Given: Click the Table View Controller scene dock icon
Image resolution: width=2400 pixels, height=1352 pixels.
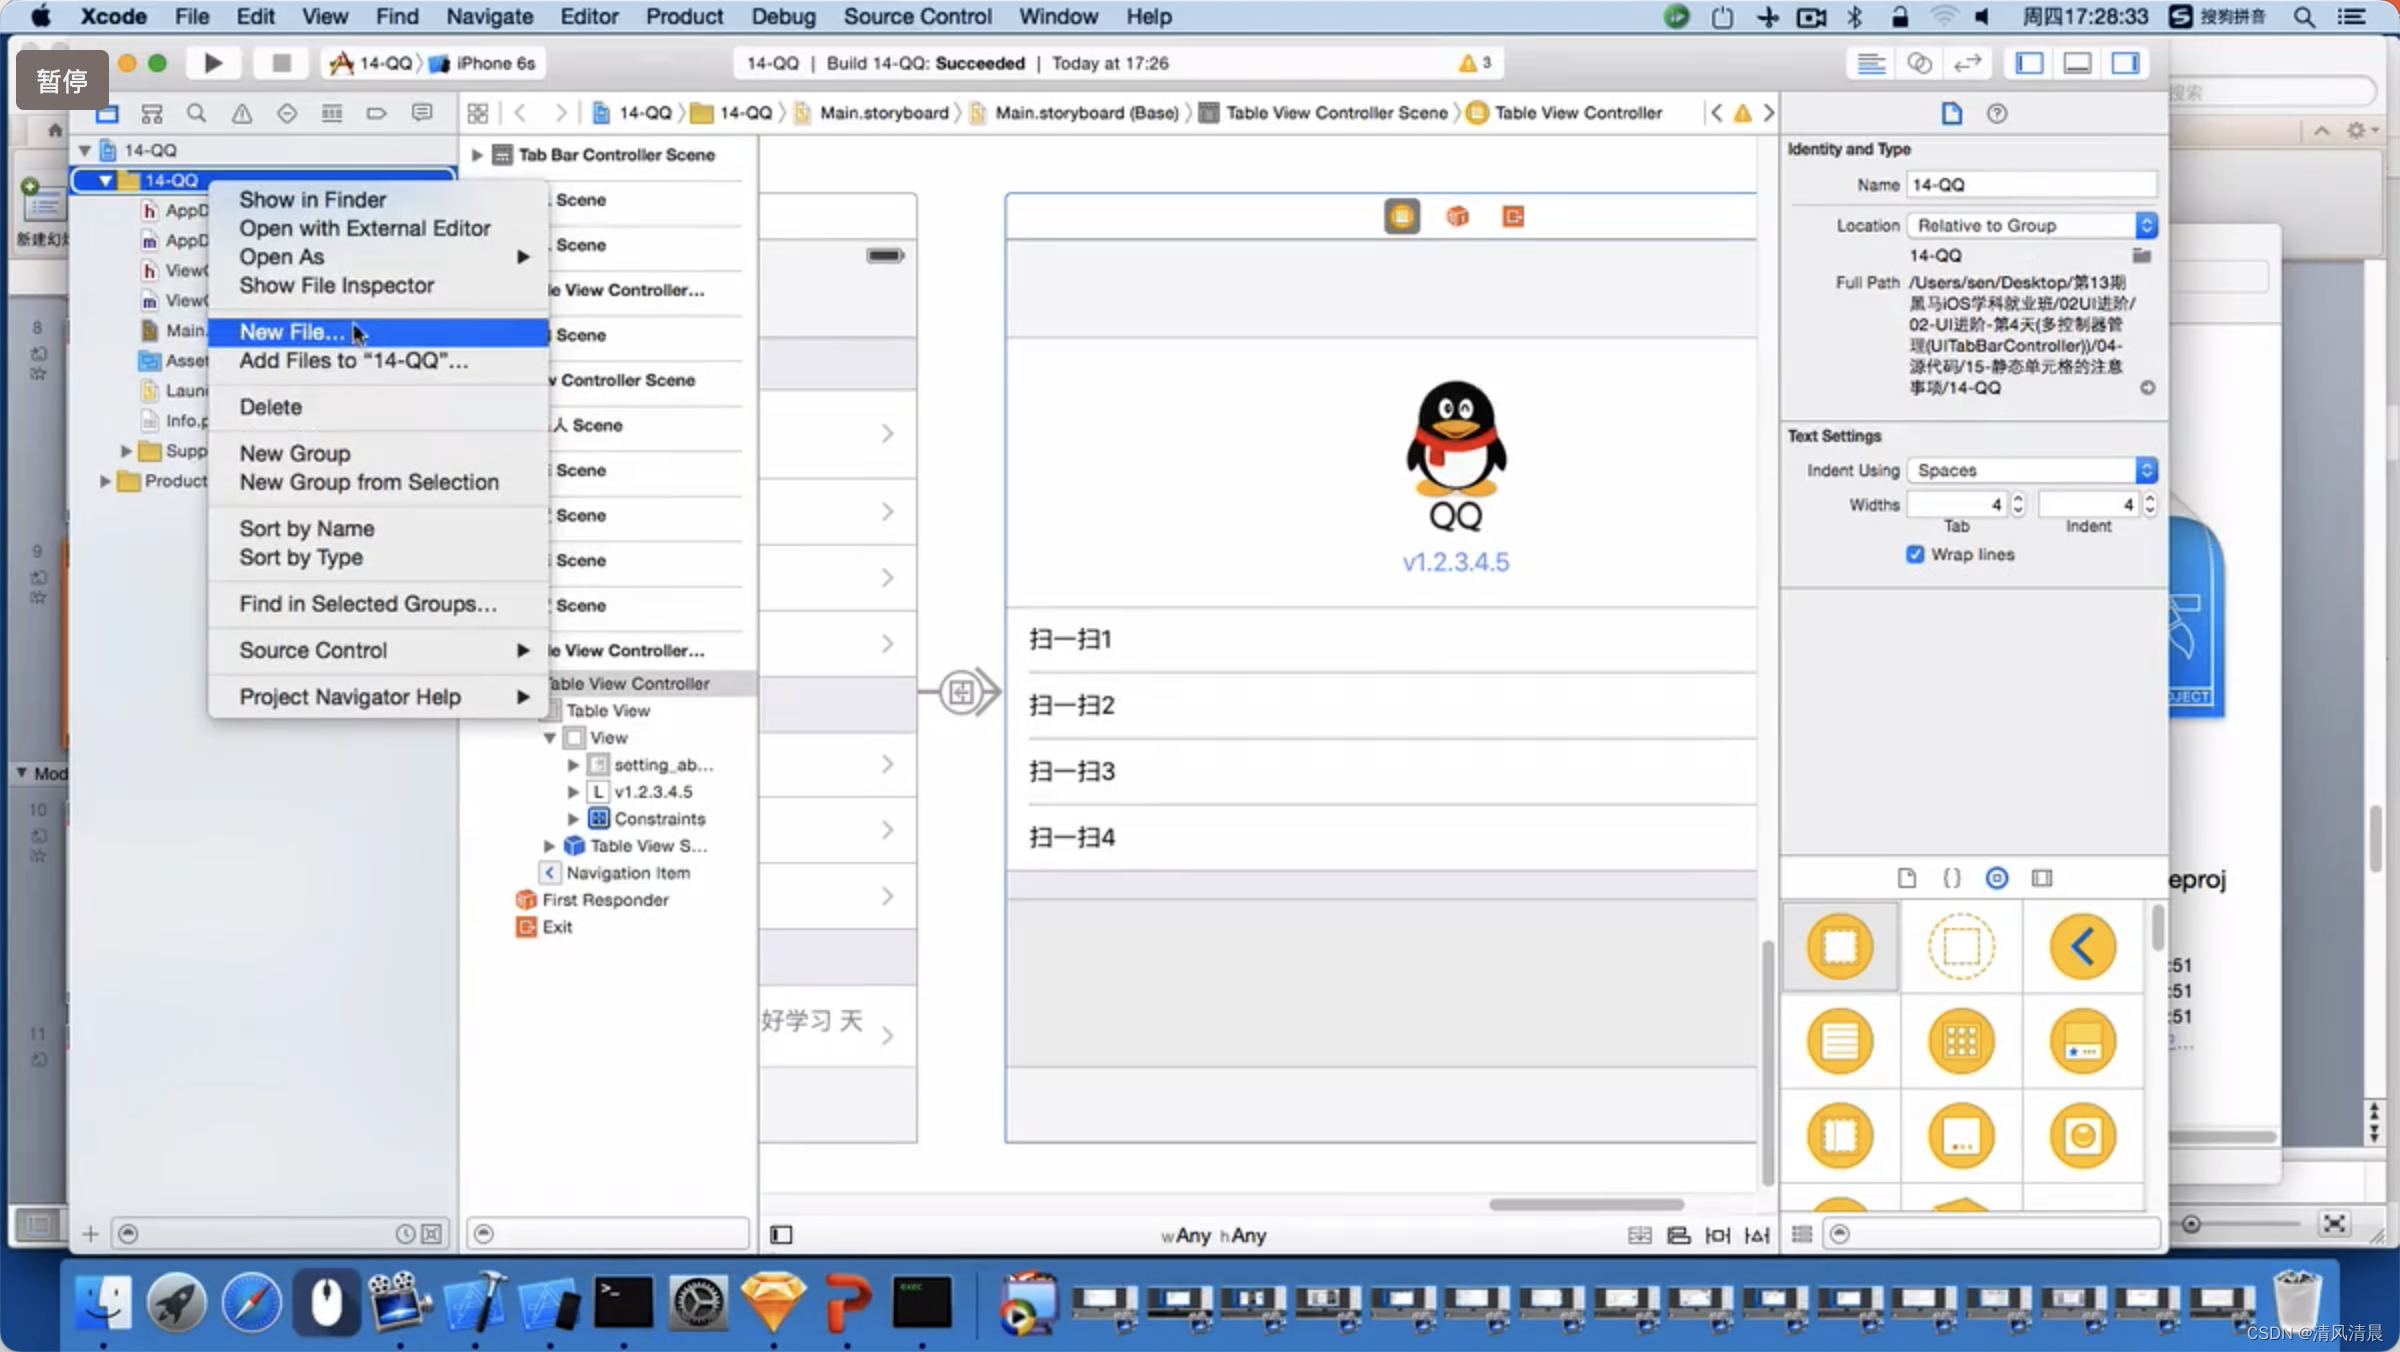Looking at the screenshot, I should pyautogui.click(x=1401, y=216).
